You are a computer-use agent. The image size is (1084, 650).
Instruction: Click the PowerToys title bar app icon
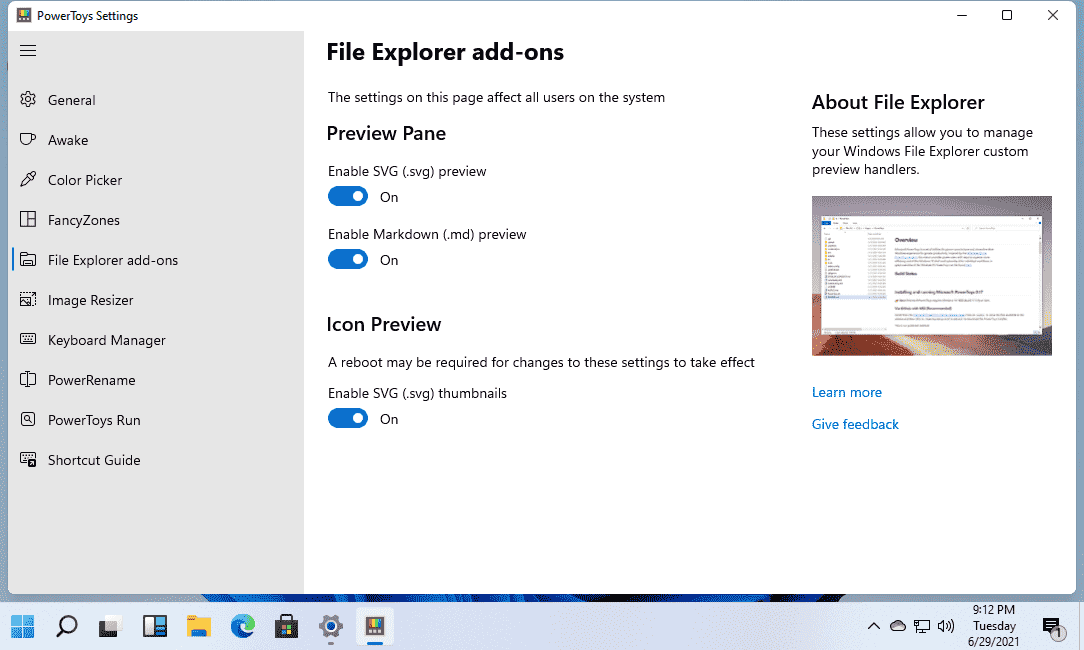(24, 15)
